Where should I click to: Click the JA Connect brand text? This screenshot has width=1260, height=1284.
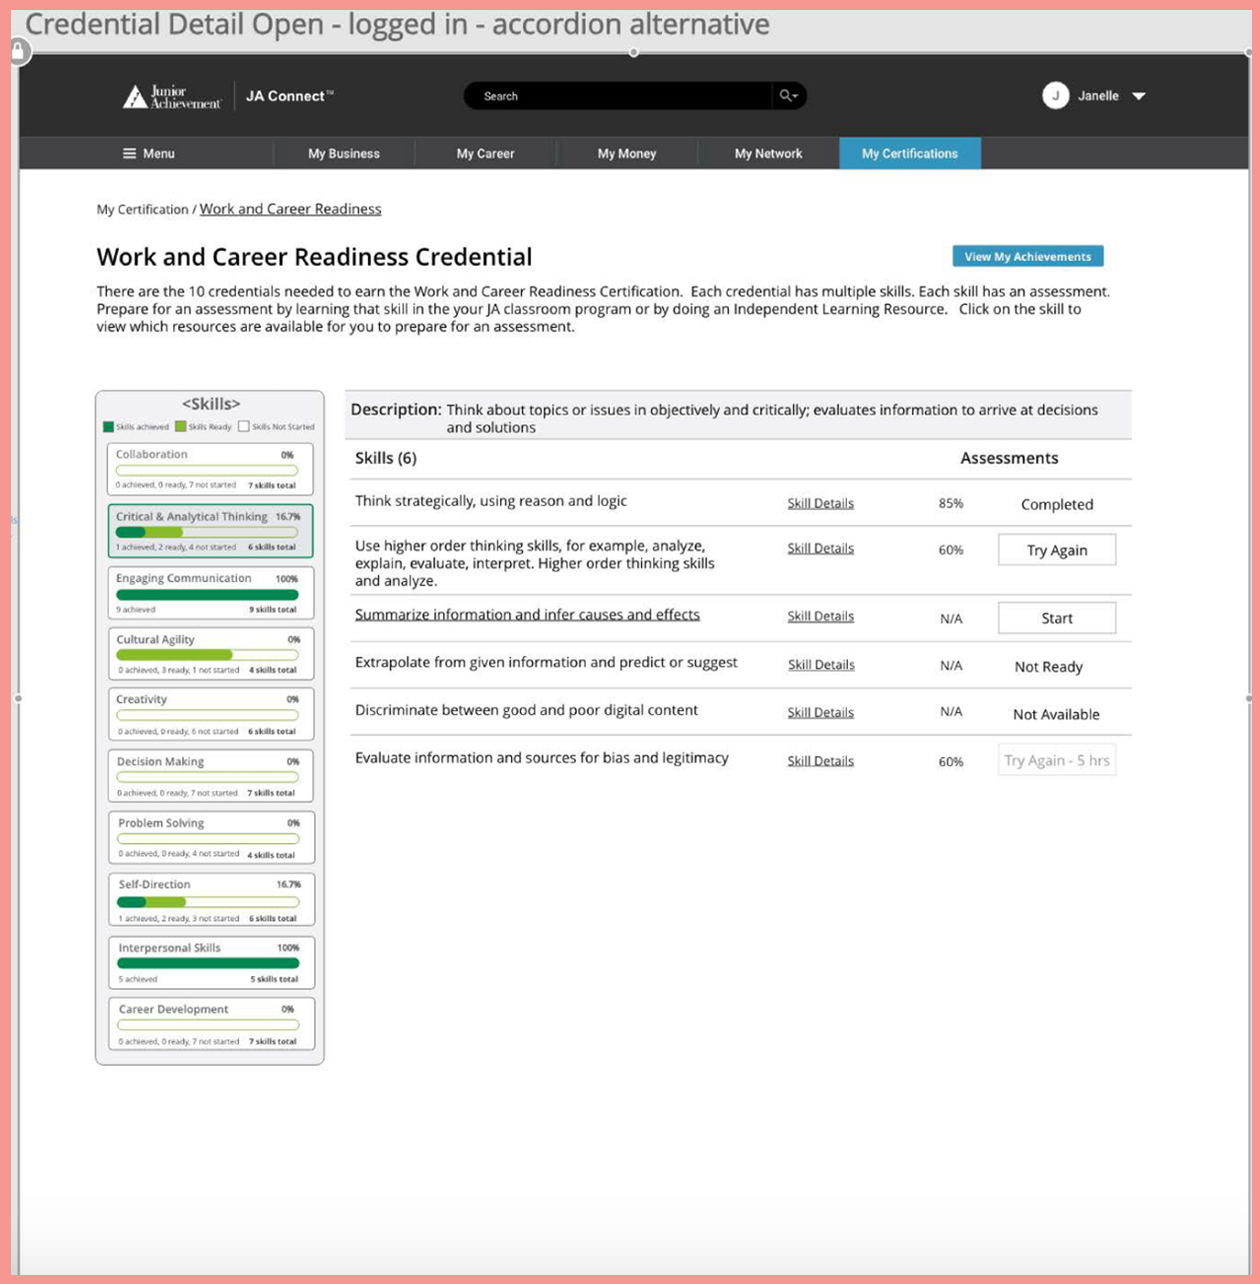coord(289,96)
